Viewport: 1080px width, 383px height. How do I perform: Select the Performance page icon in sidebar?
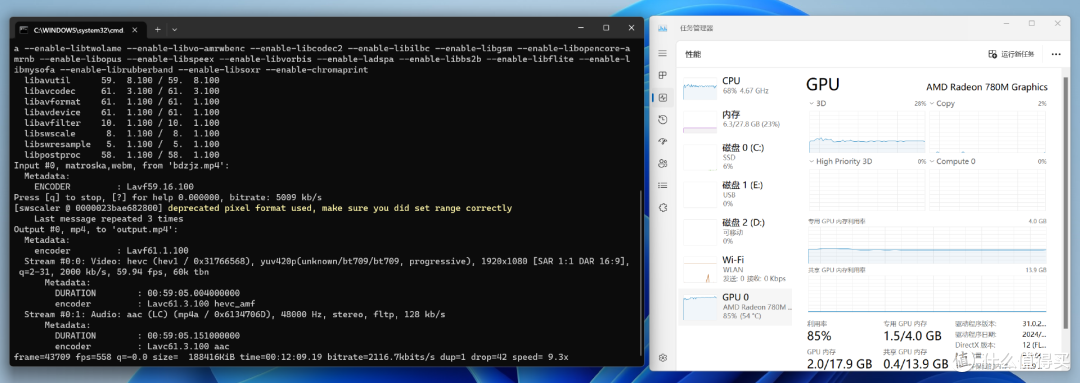point(663,98)
